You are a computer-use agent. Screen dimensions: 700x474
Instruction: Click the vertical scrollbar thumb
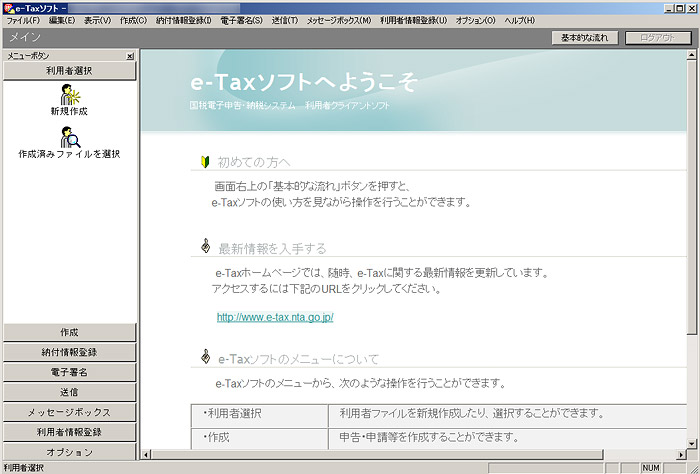(x=692, y=197)
